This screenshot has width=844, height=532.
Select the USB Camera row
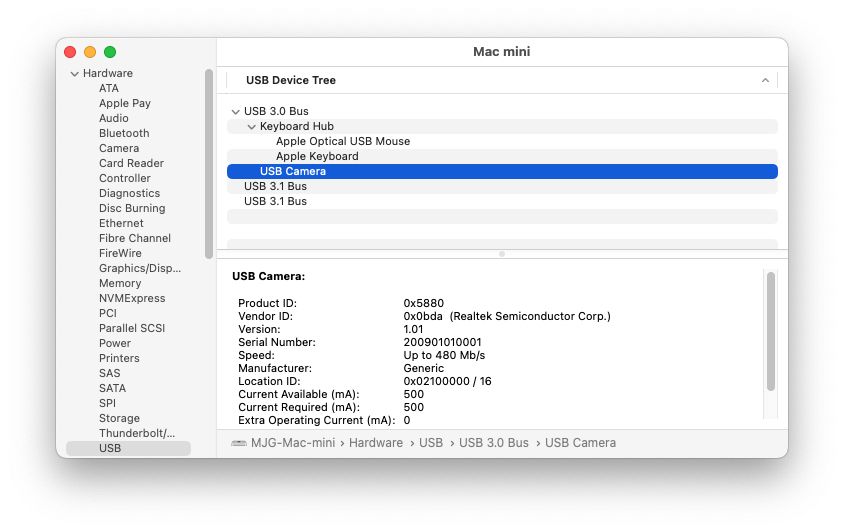pos(502,172)
